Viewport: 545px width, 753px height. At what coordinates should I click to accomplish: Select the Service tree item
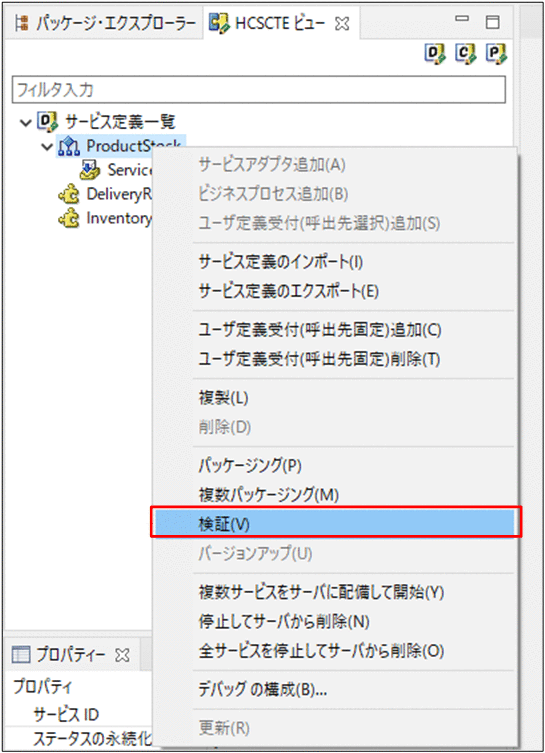pos(130,170)
